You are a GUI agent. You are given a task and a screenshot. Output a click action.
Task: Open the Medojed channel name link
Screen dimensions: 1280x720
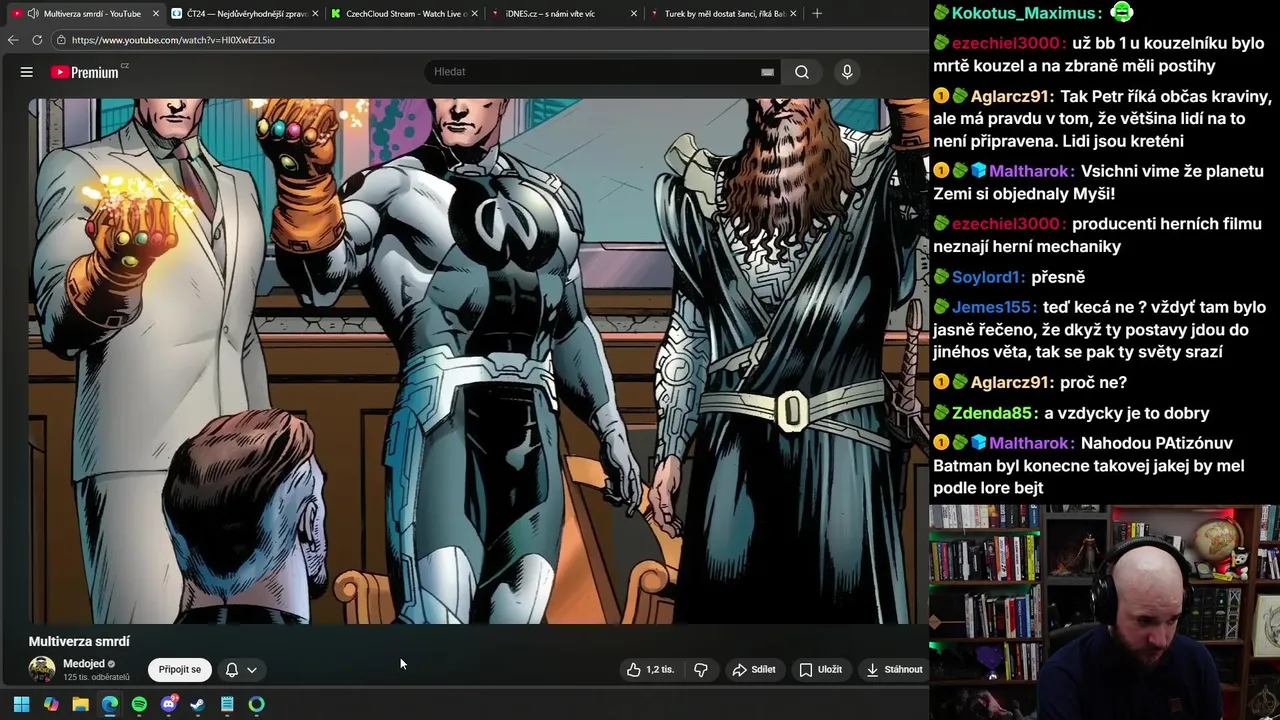tap(84, 664)
